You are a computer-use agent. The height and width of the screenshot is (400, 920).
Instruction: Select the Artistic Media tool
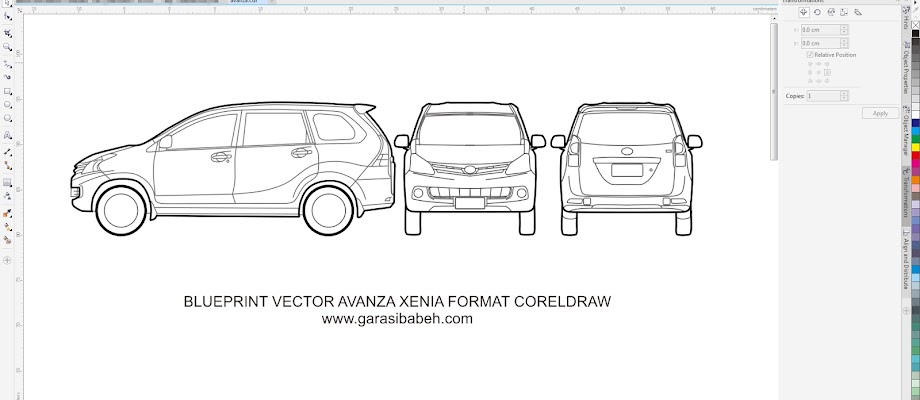tap(8, 77)
